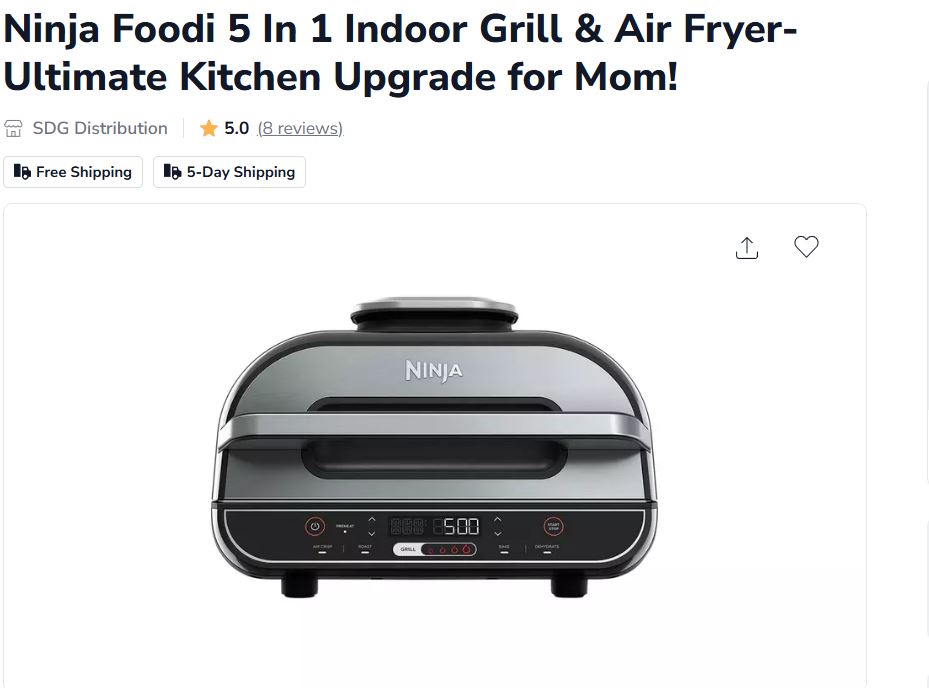Select the Free Shipping label text
Image resolution: width=929 pixels, height=688 pixels.
coord(84,172)
